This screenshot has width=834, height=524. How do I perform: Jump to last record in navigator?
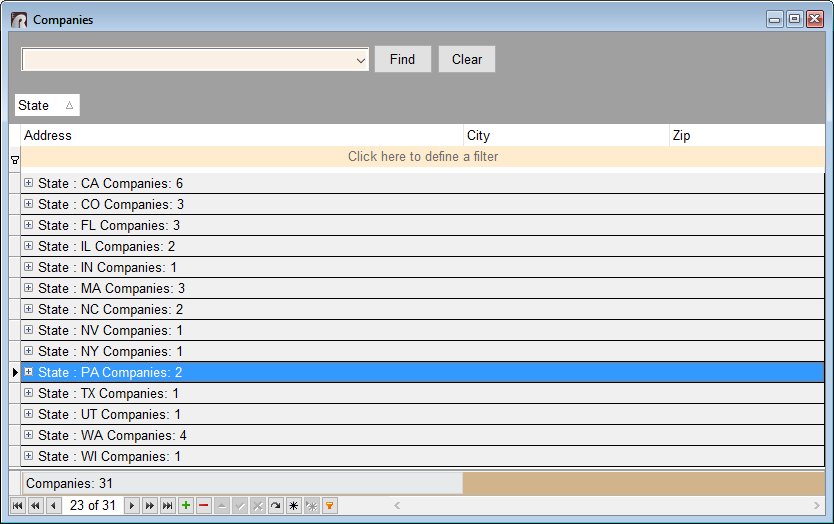click(167, 506)
